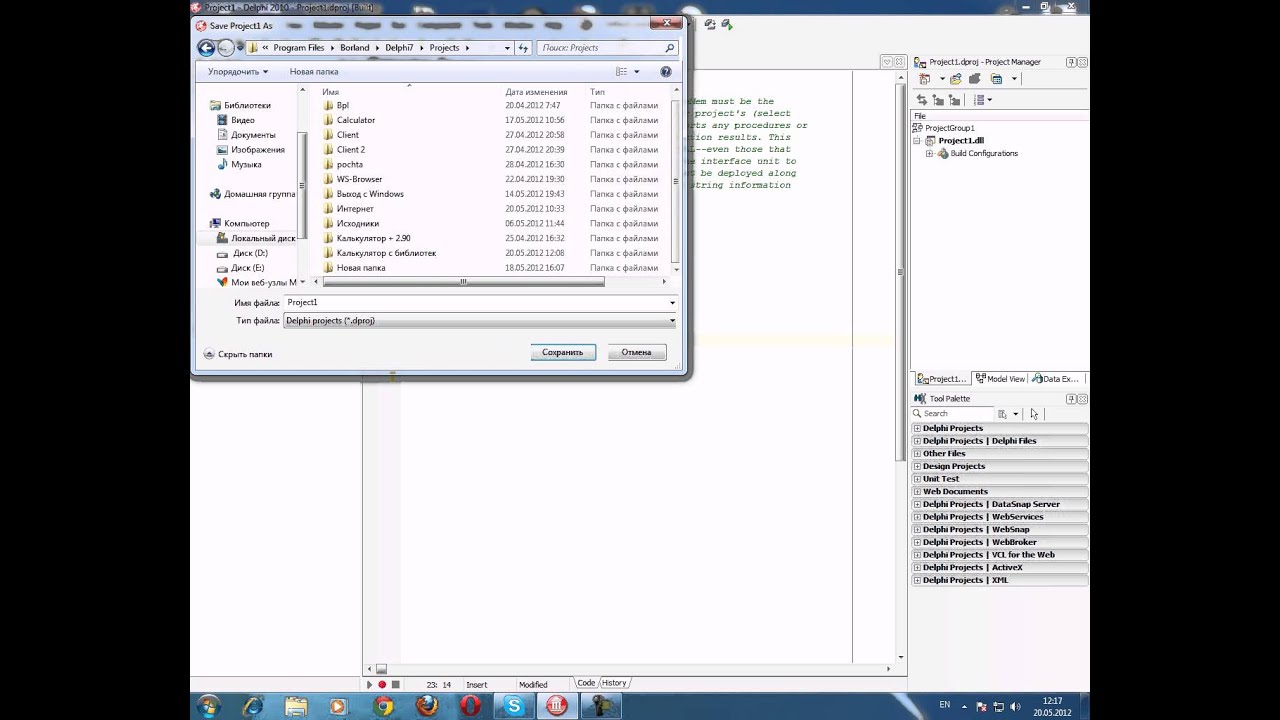Open the address bar previous locations dropdown

(508, 47)
